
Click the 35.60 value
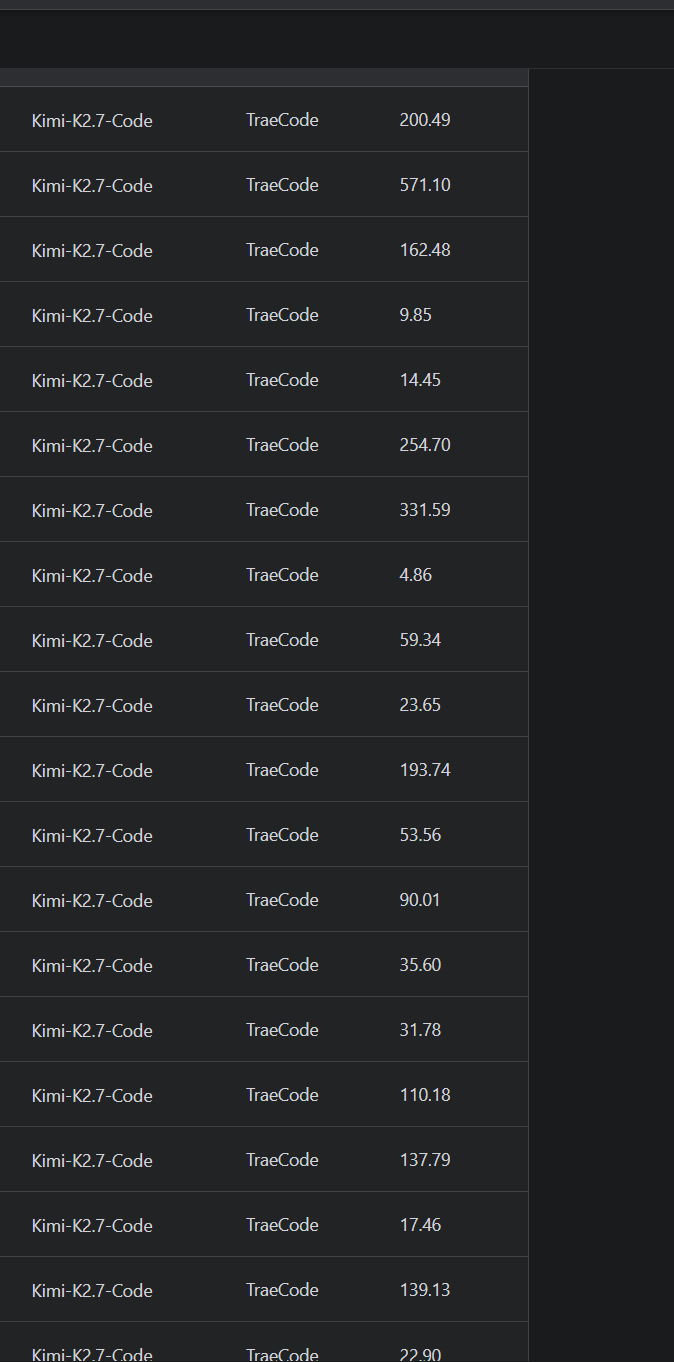coord(420,965)
